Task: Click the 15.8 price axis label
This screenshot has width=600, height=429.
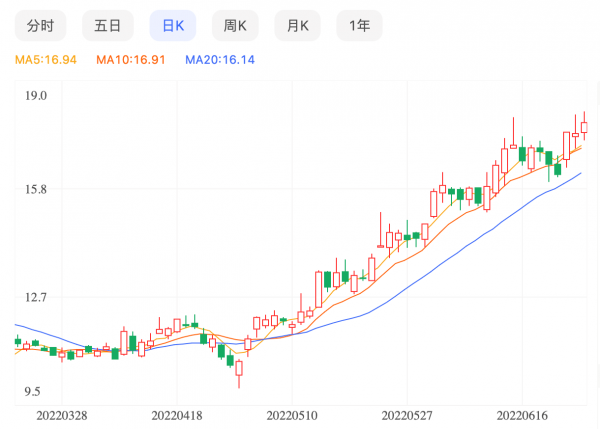Action: (x=36, y=189)
